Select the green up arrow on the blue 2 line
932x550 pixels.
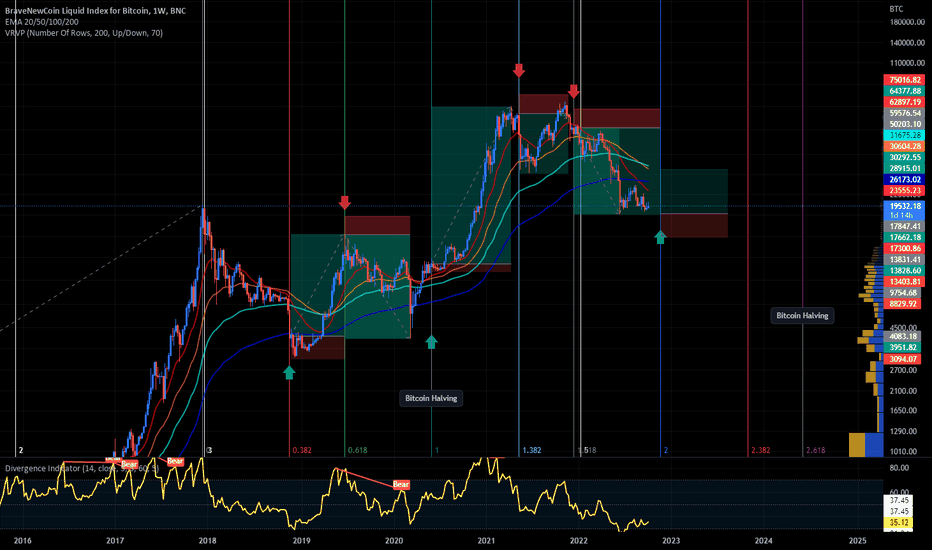click(660, 237)
